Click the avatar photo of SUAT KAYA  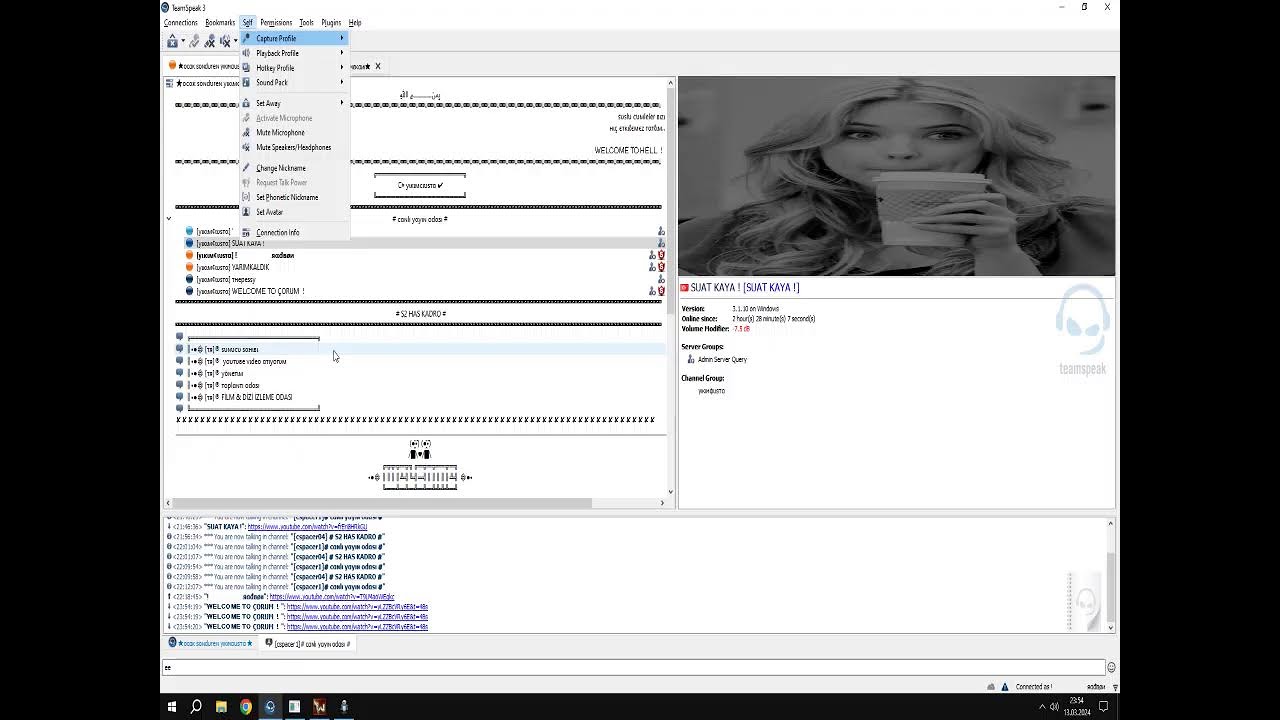[x=896, y=176]
